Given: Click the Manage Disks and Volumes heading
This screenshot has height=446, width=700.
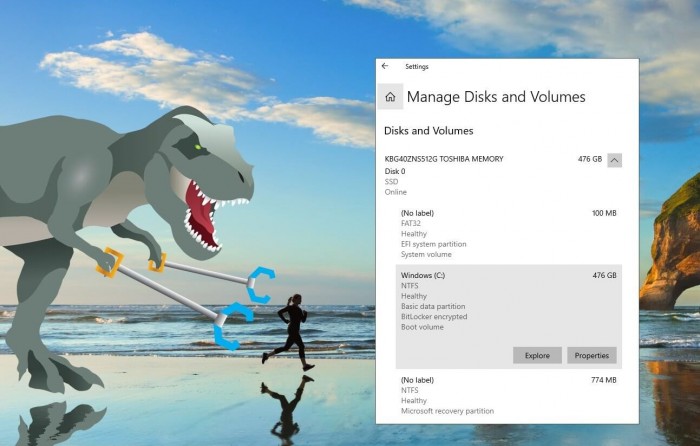Looking at the screenshot, I should (496, 97).
